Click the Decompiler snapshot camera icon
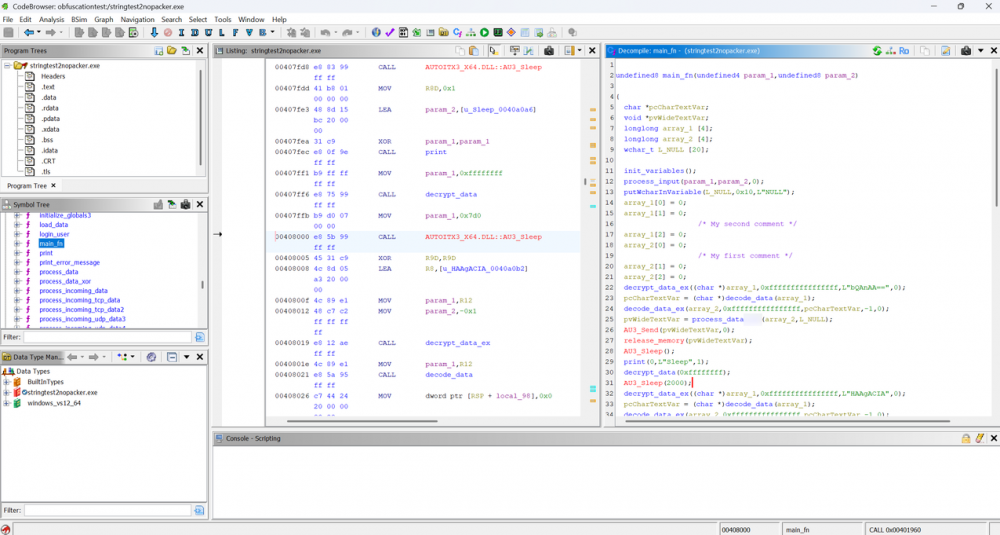Image resolution: width=1000 pixels, height=535 pixels. point(965,50)
